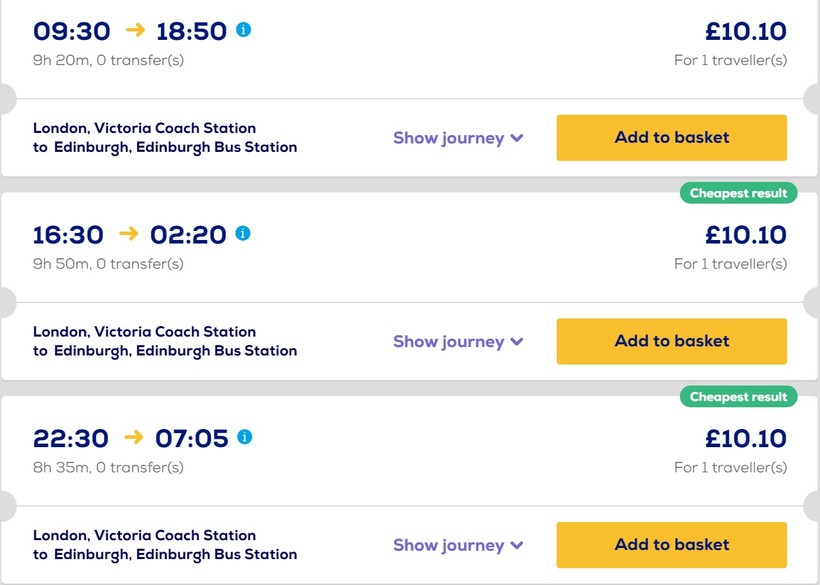
Task: Click the £10.10 price on 22:30 trip
Action: click(746, 438)
